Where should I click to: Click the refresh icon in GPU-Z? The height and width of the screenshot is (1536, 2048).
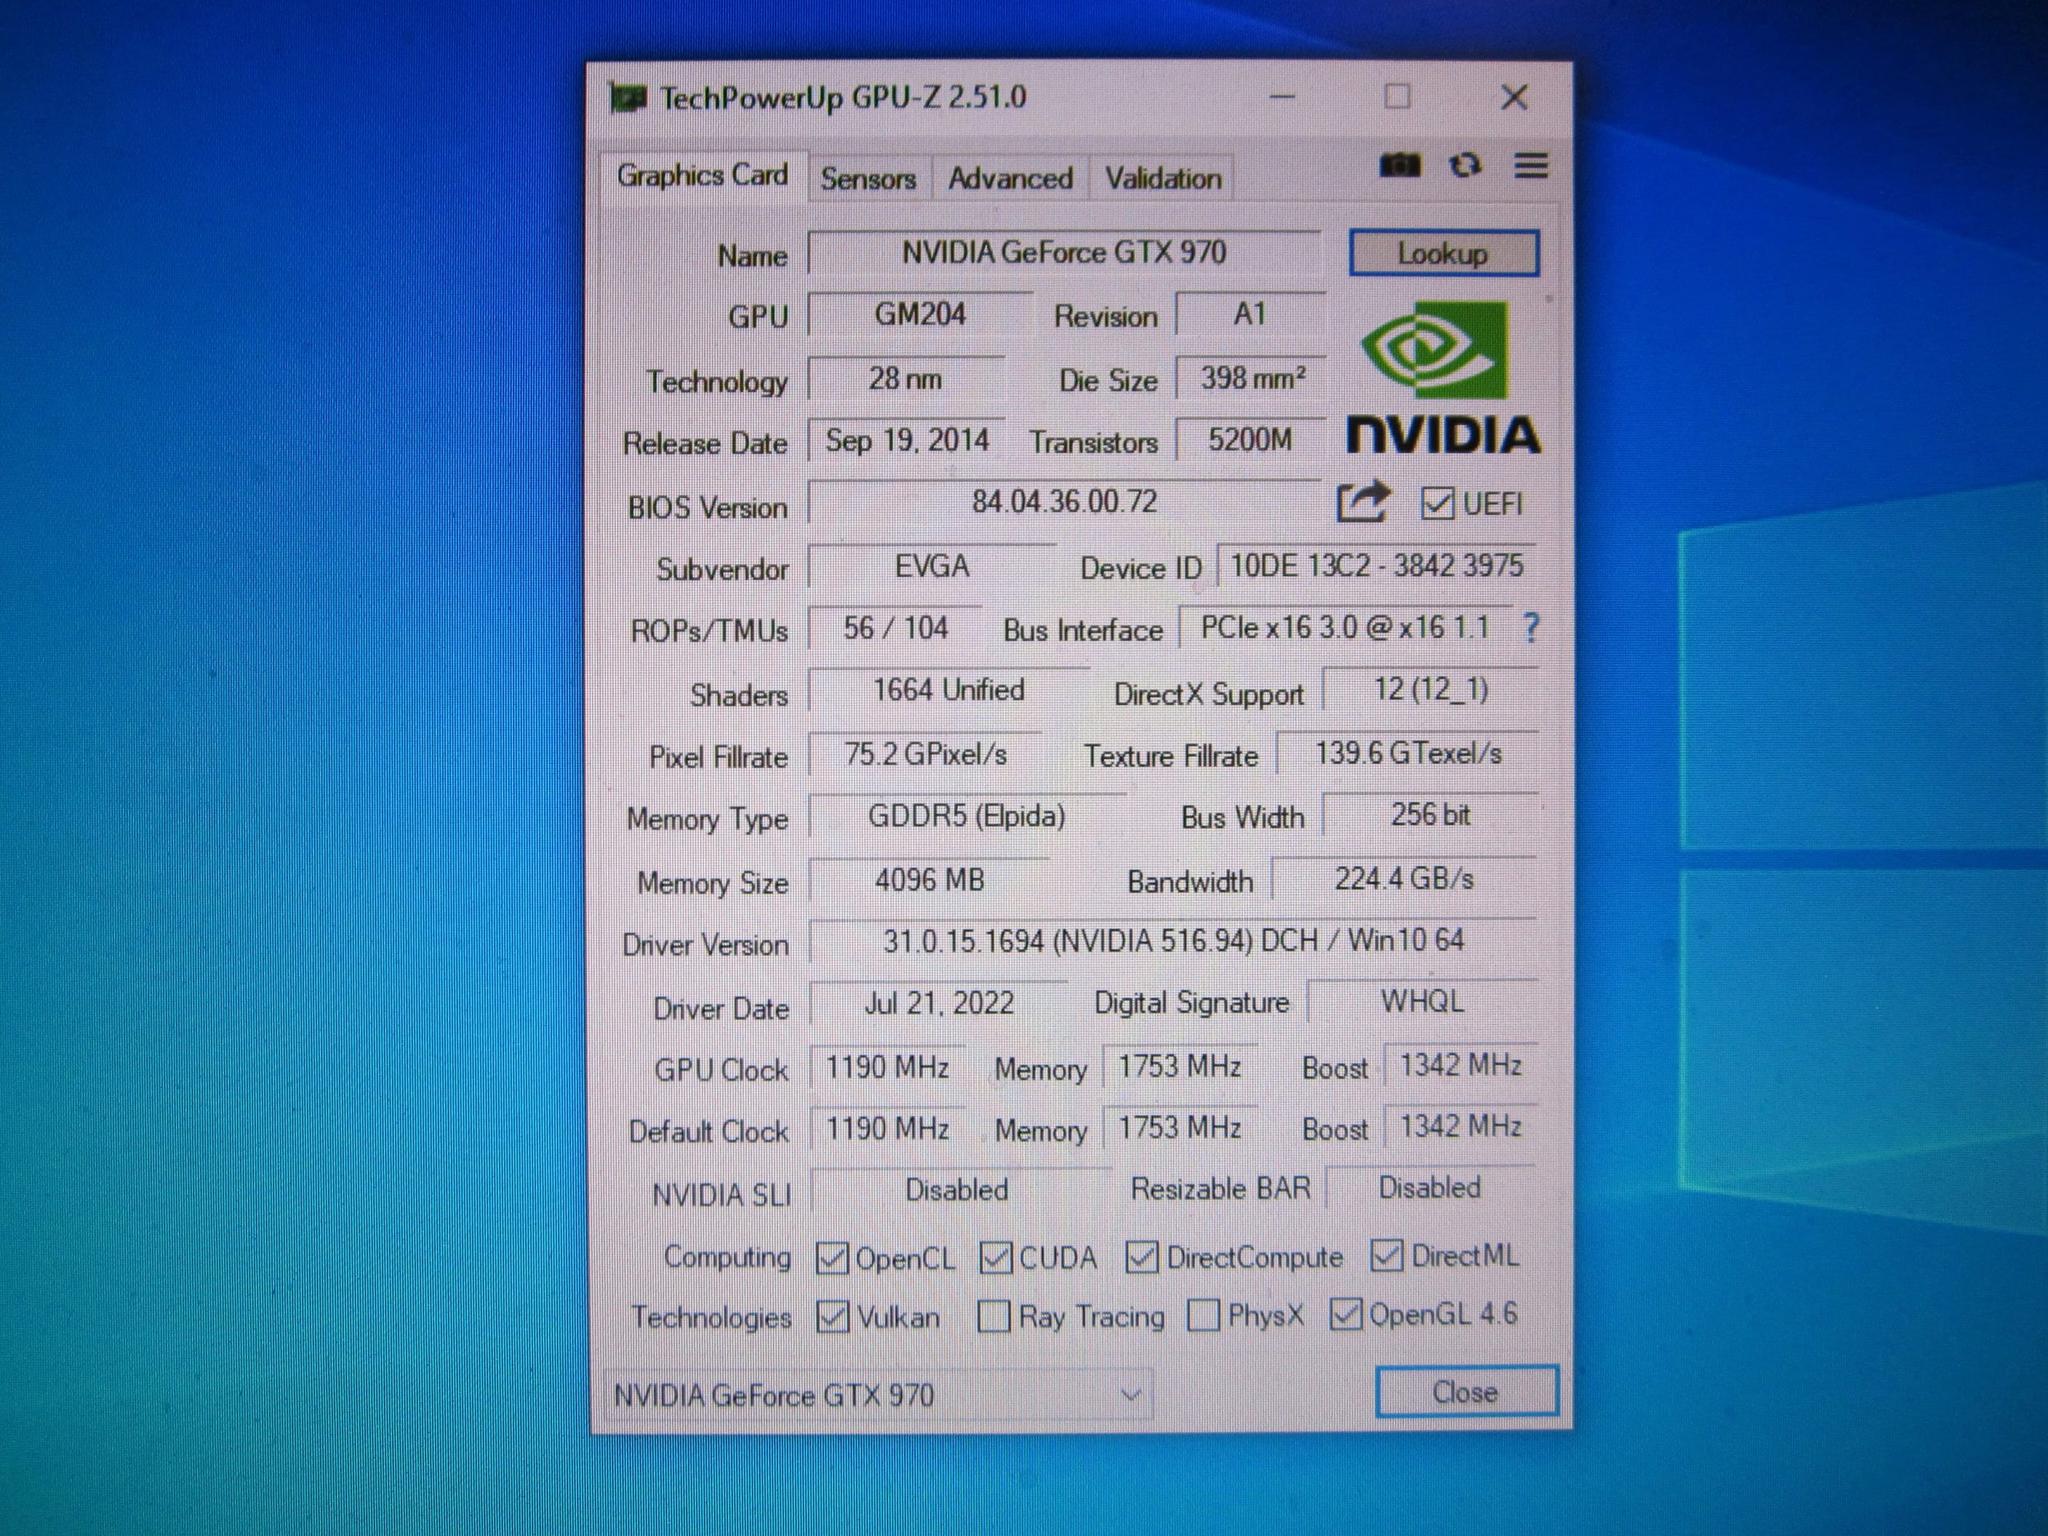click(1465, 165)
